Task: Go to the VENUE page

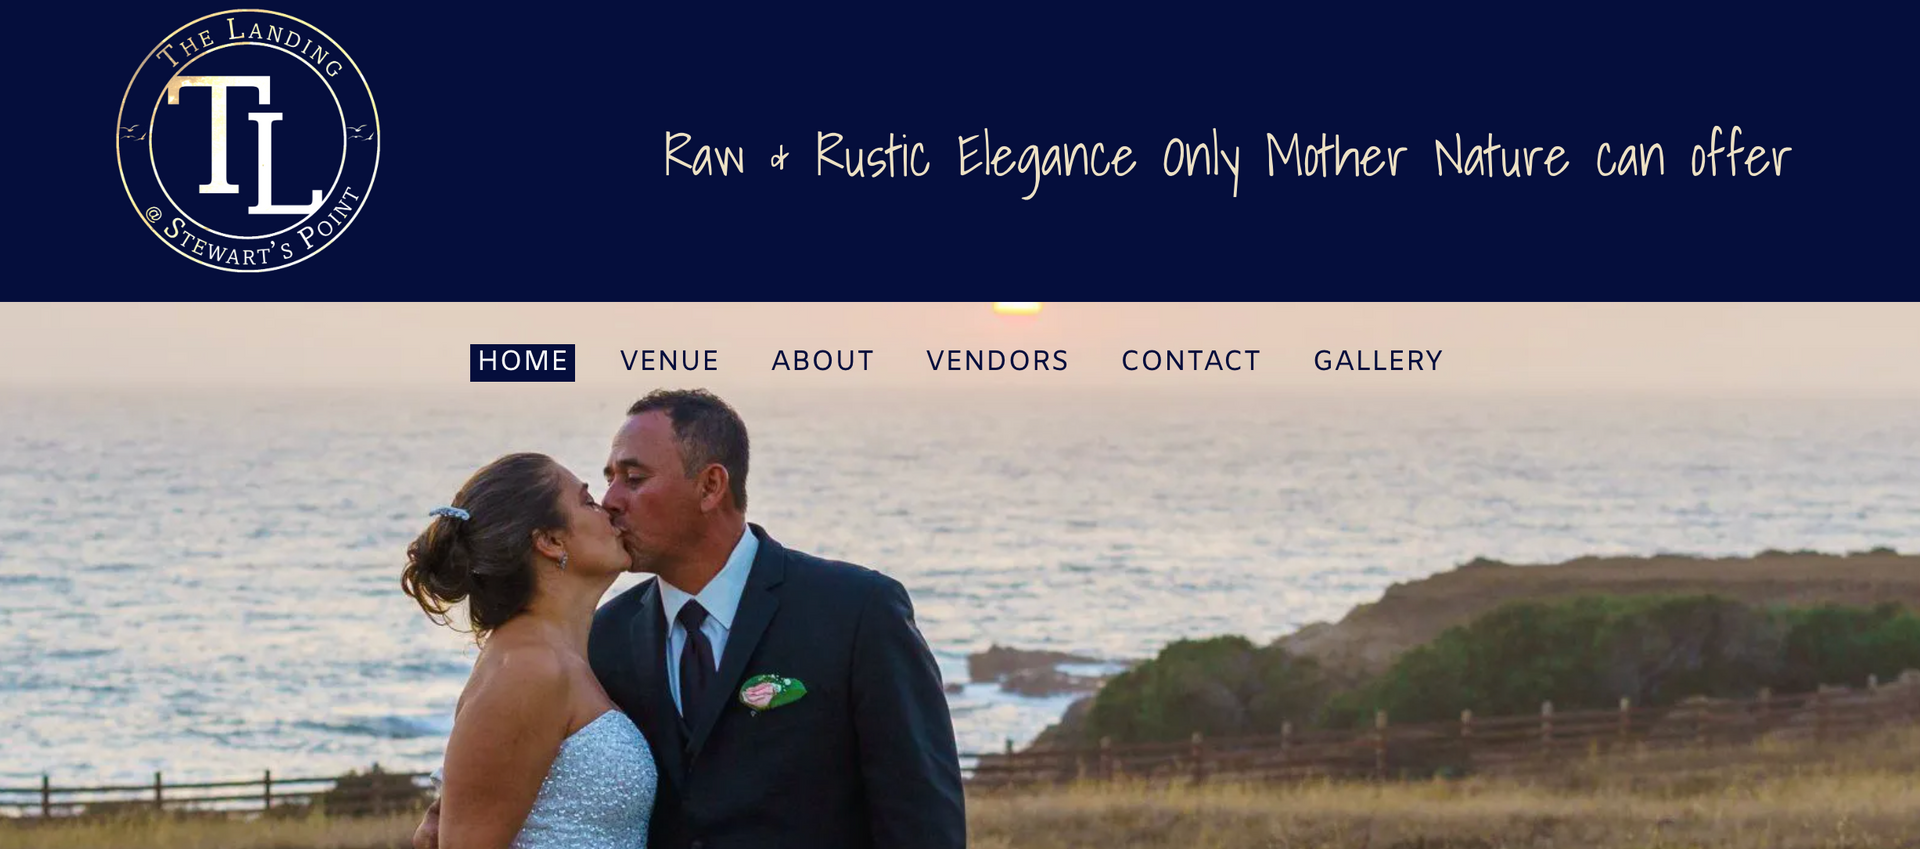Action: pos(669,361)
